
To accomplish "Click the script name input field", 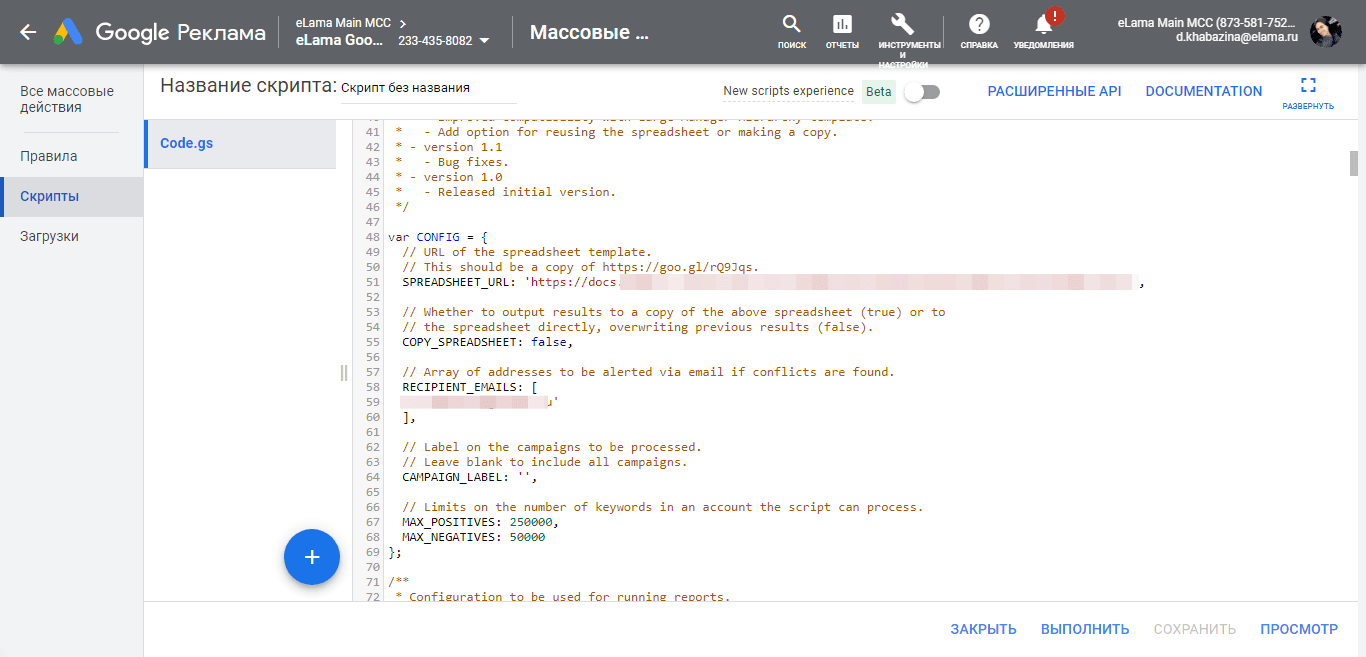I will click(x=428, y=89).
